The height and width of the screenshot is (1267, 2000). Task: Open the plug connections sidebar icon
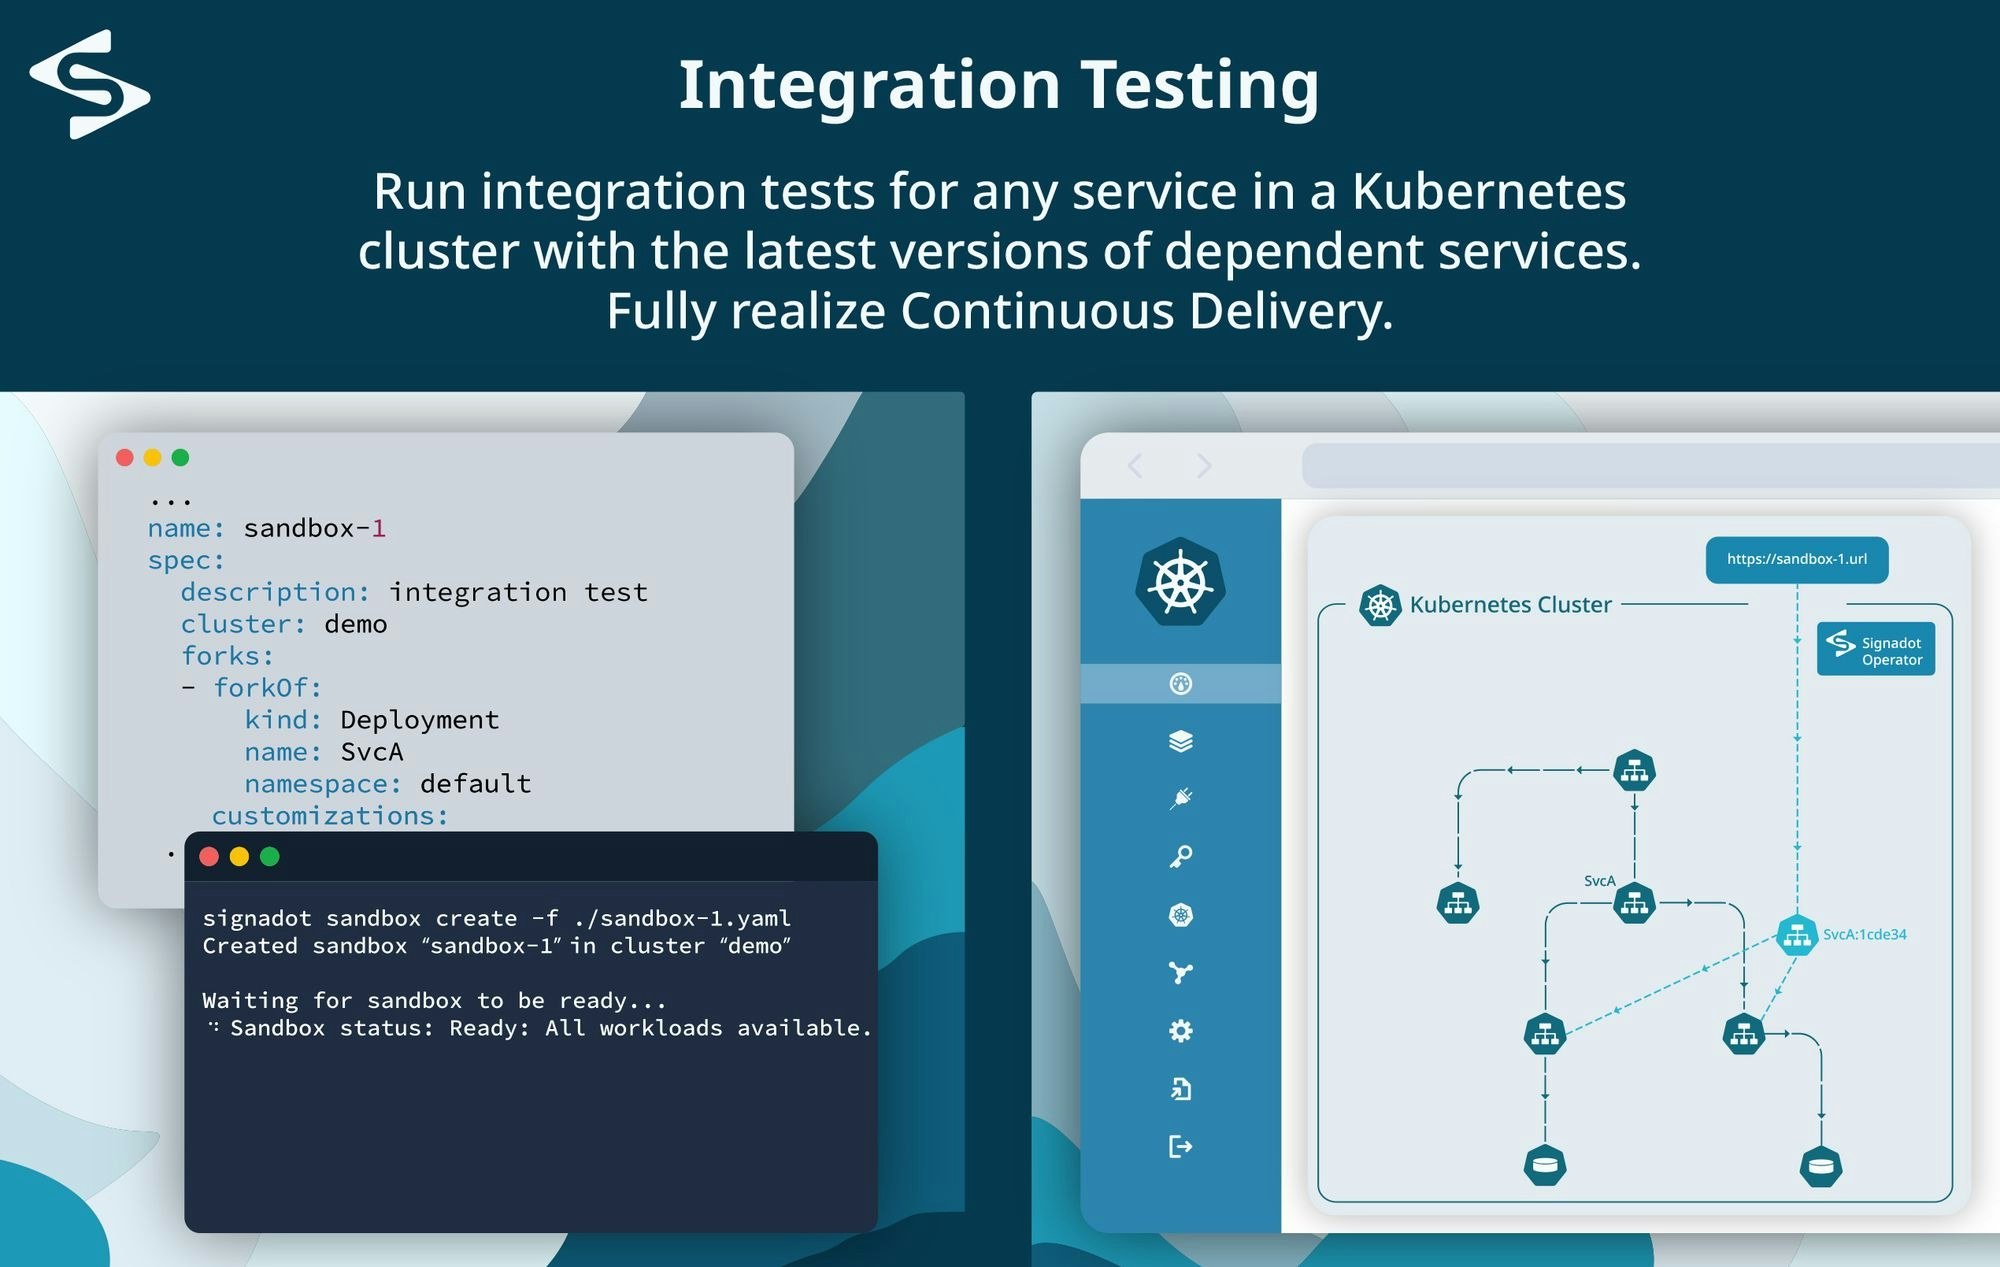pyautogui.click(x=1180, y=798)
